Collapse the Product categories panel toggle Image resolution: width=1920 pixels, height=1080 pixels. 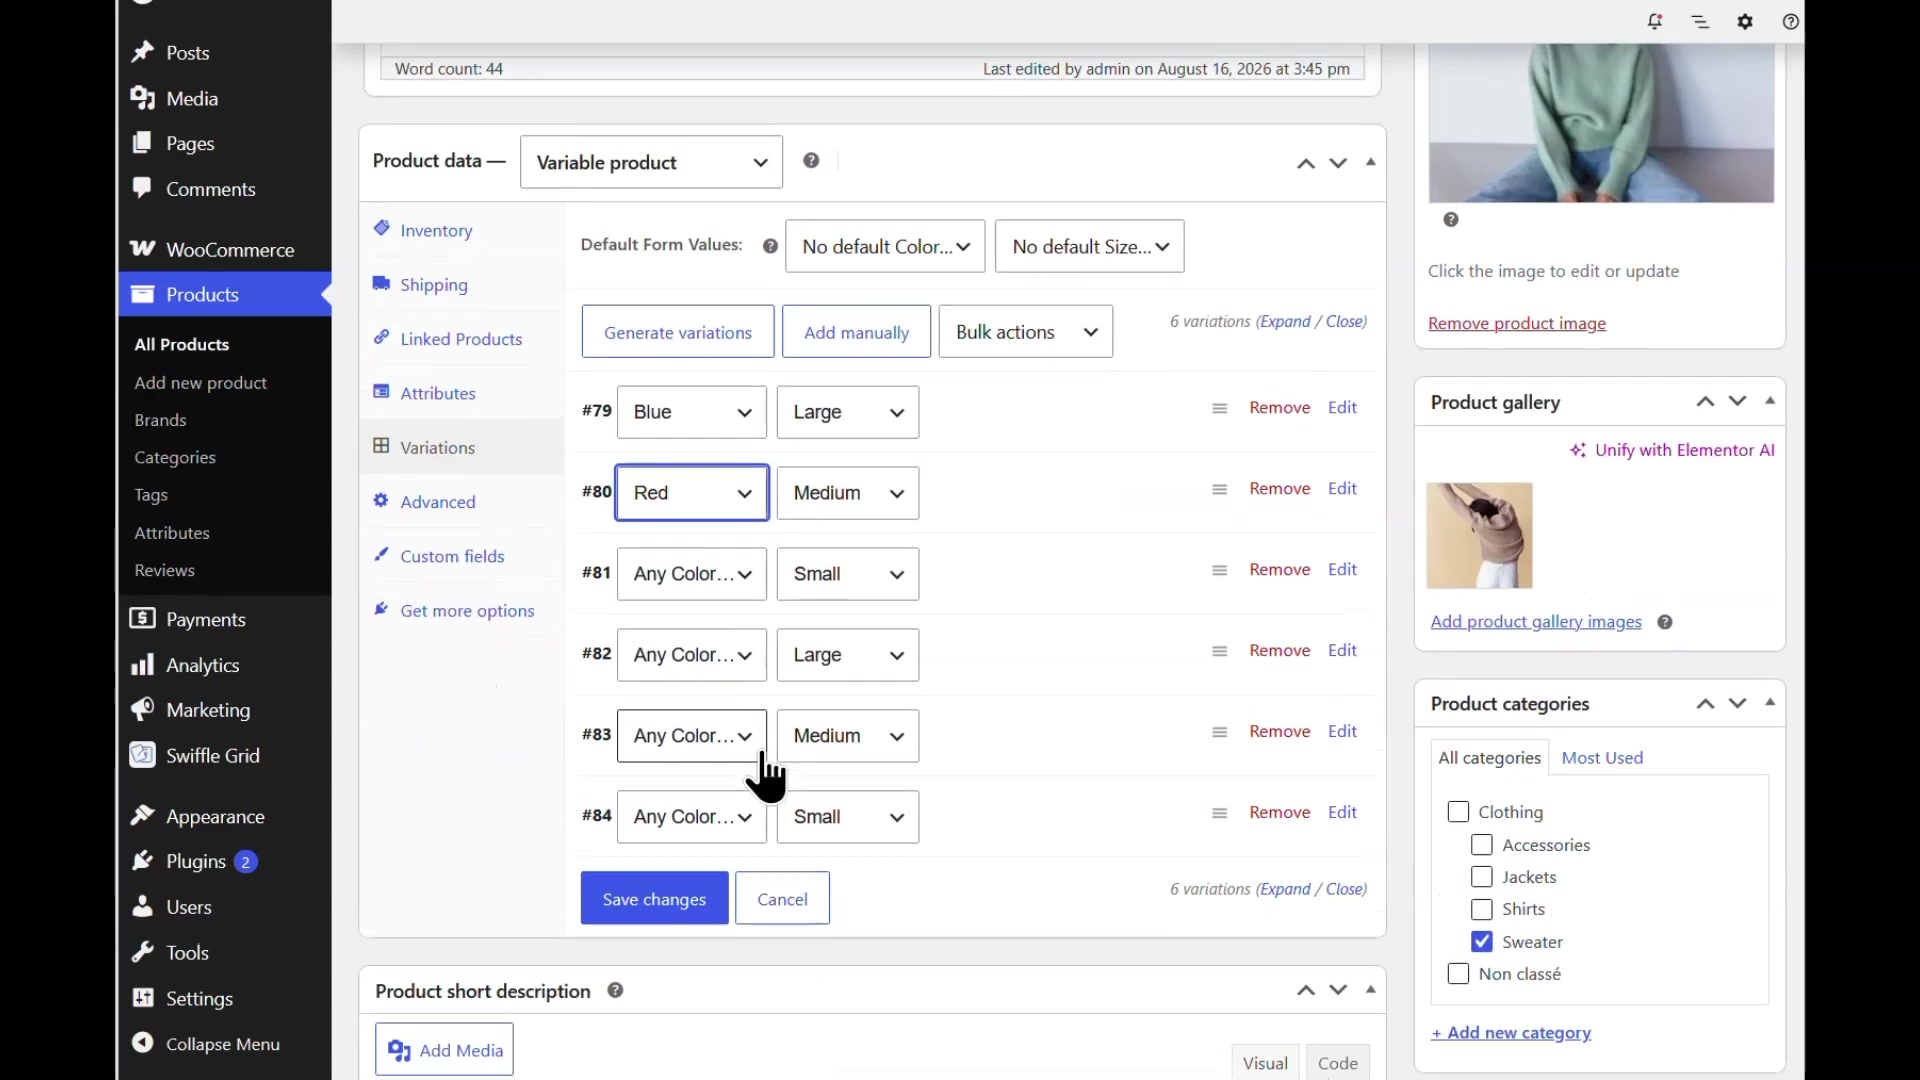1770,703
